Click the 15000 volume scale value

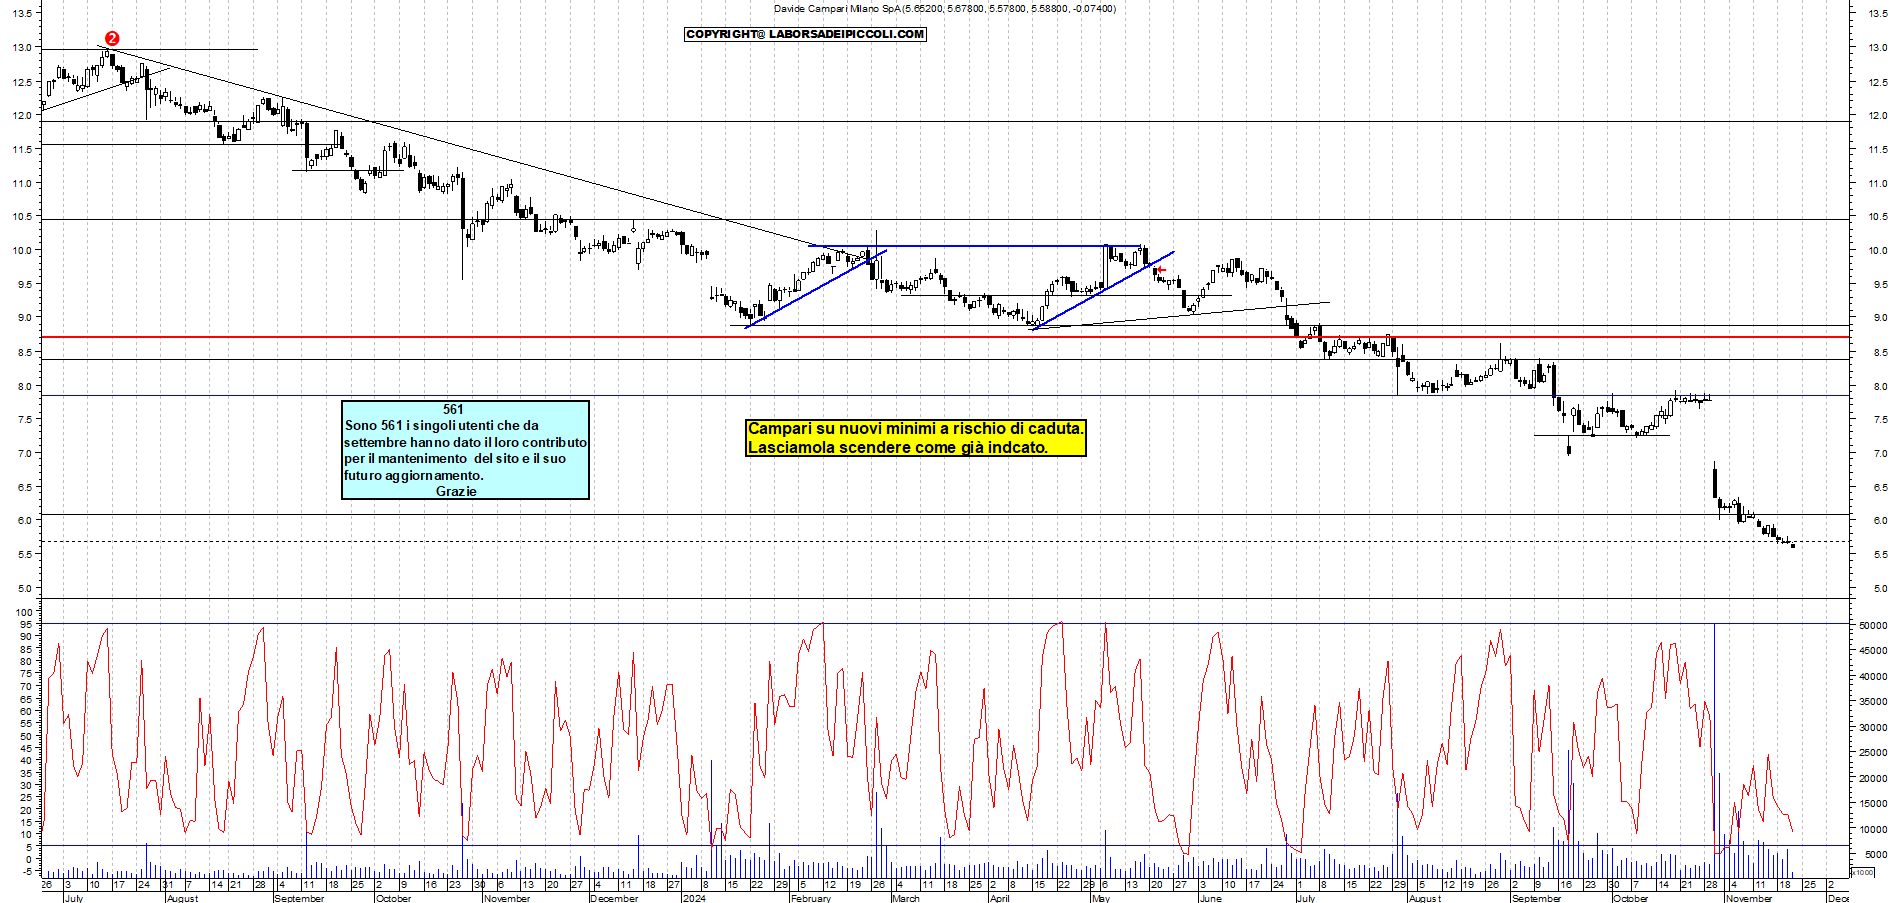coord(1873,804)
